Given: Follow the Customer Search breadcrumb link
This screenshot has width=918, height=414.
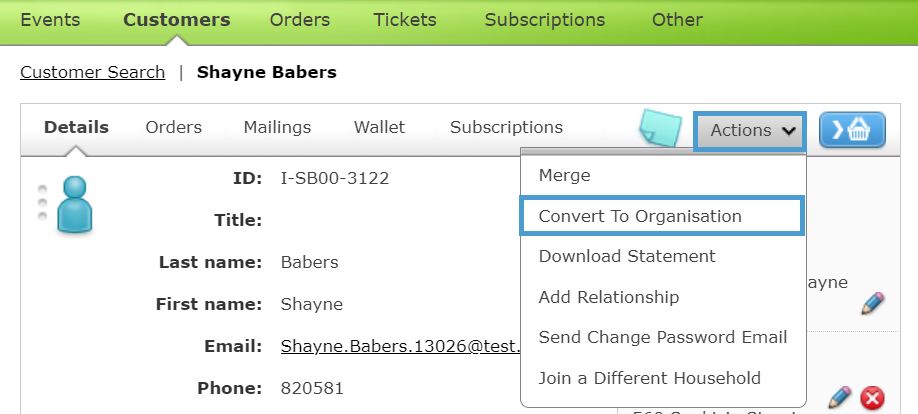Looking at the screenshot, I should click(93, 73).
